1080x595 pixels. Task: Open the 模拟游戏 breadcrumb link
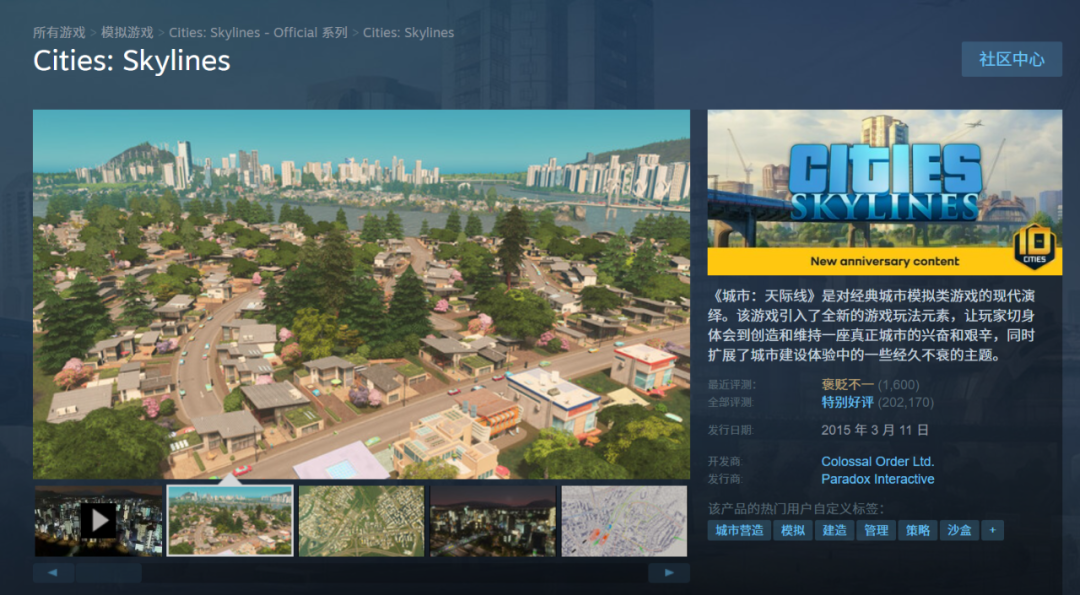click(x=127, y=32)
